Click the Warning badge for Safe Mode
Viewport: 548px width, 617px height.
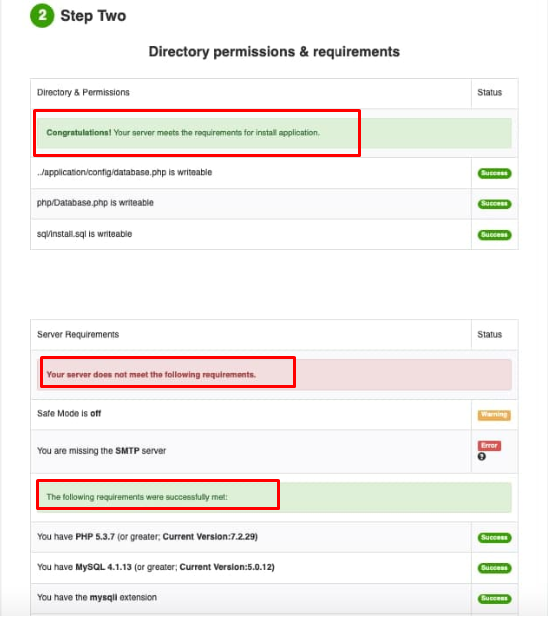[494, 415]
